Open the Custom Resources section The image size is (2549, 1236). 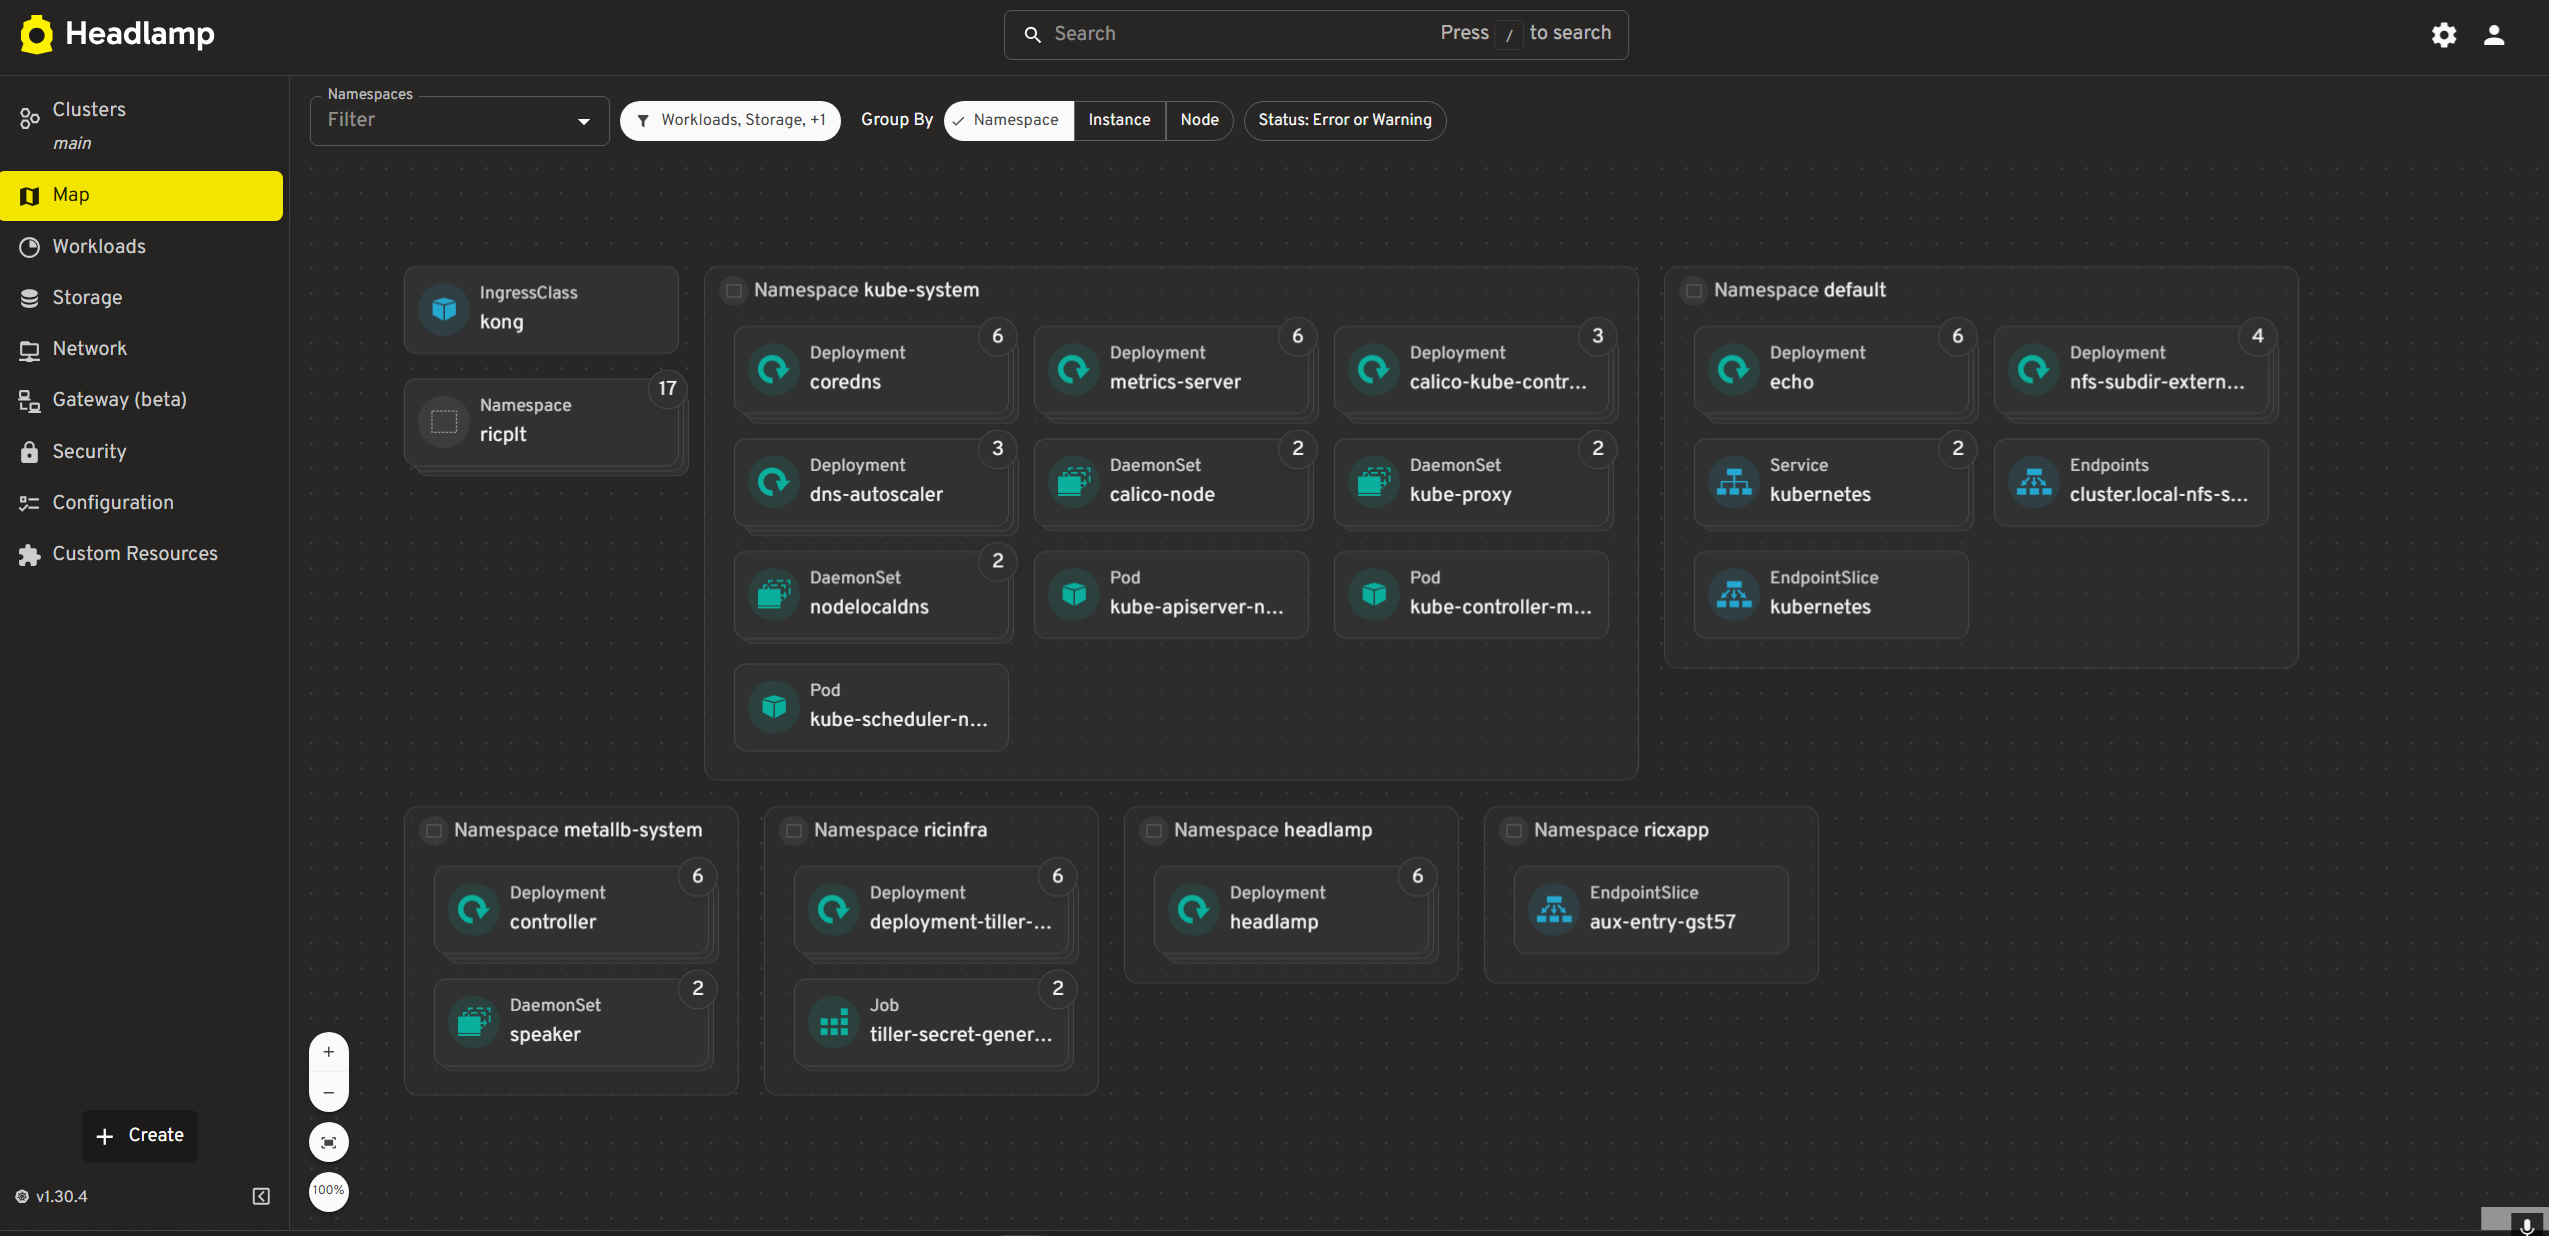click(x=142, y=554)
